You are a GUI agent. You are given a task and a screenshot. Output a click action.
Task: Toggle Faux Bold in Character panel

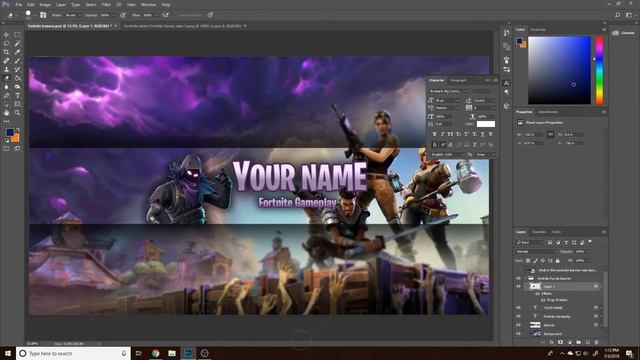434,134
